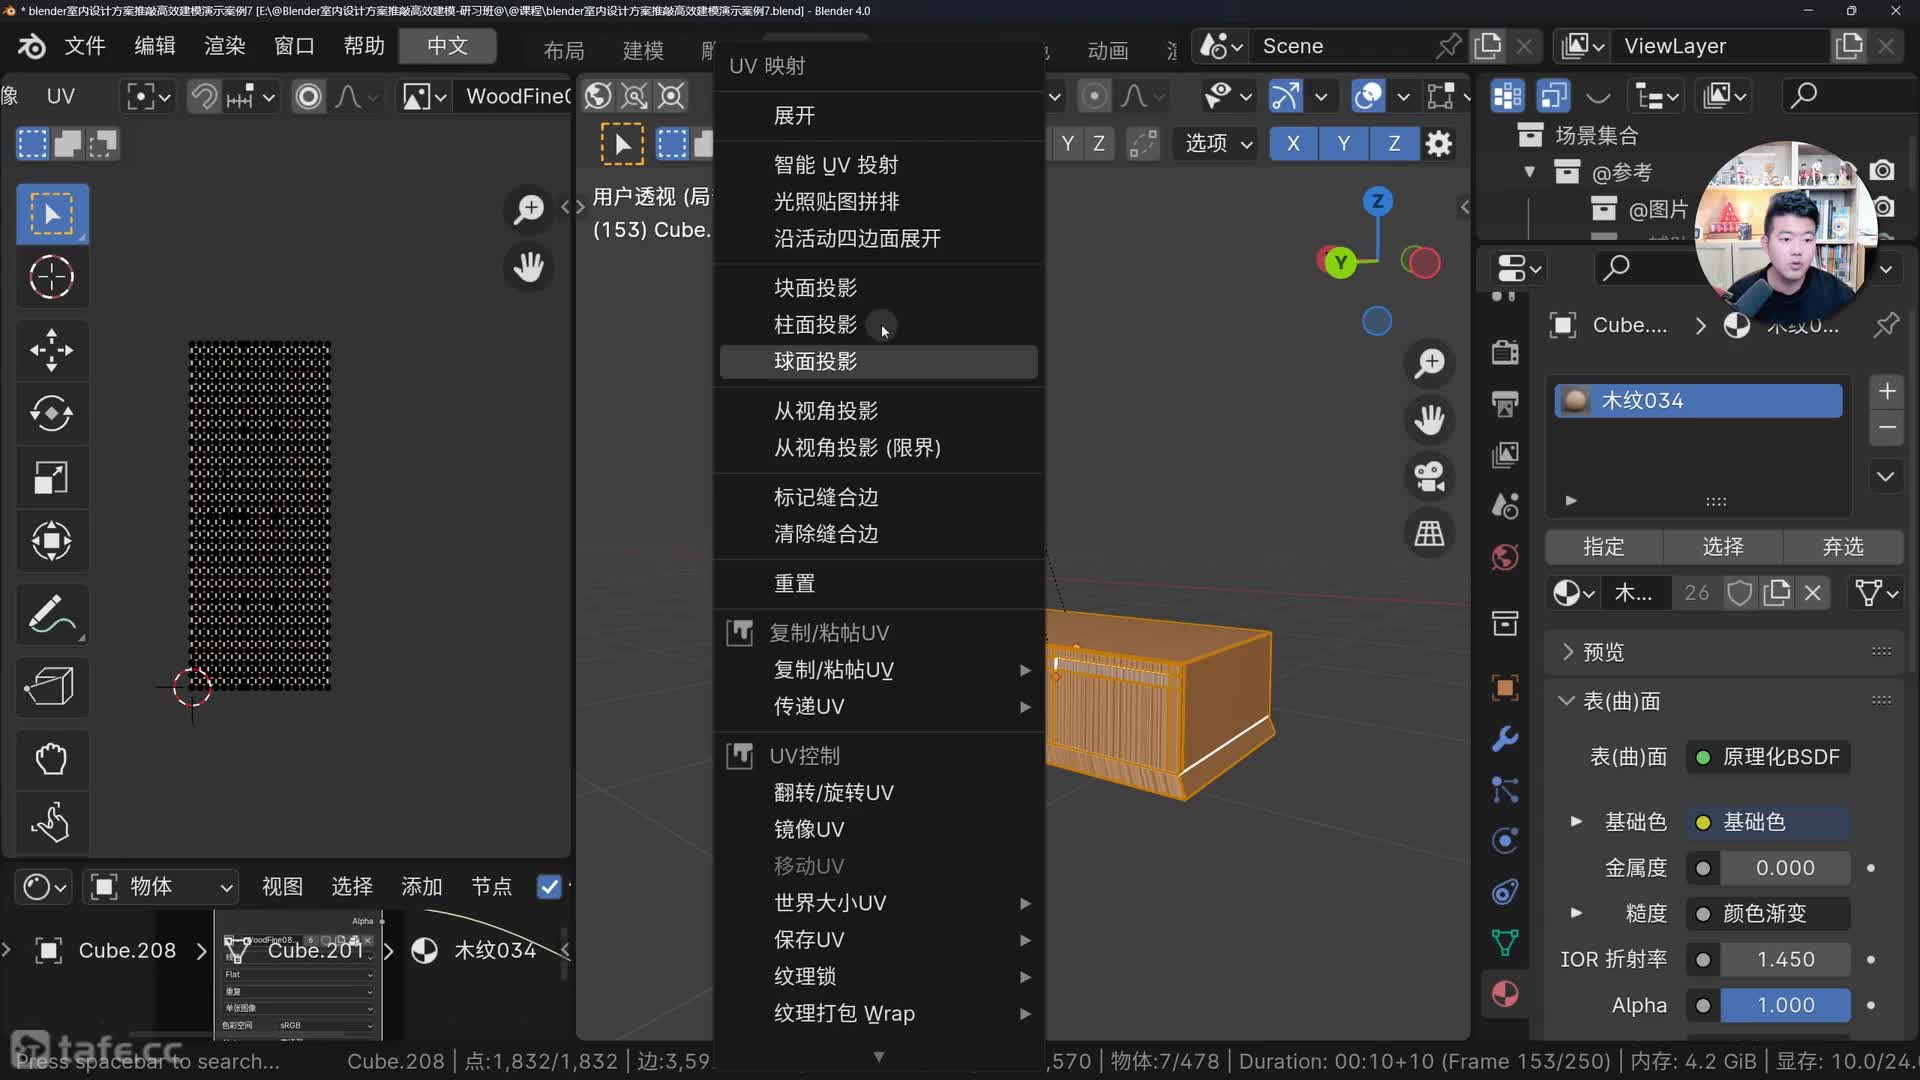This screenshot has width=1920, height=1080.
Task: Click the 弃选 button
Action: [1842, 547]
